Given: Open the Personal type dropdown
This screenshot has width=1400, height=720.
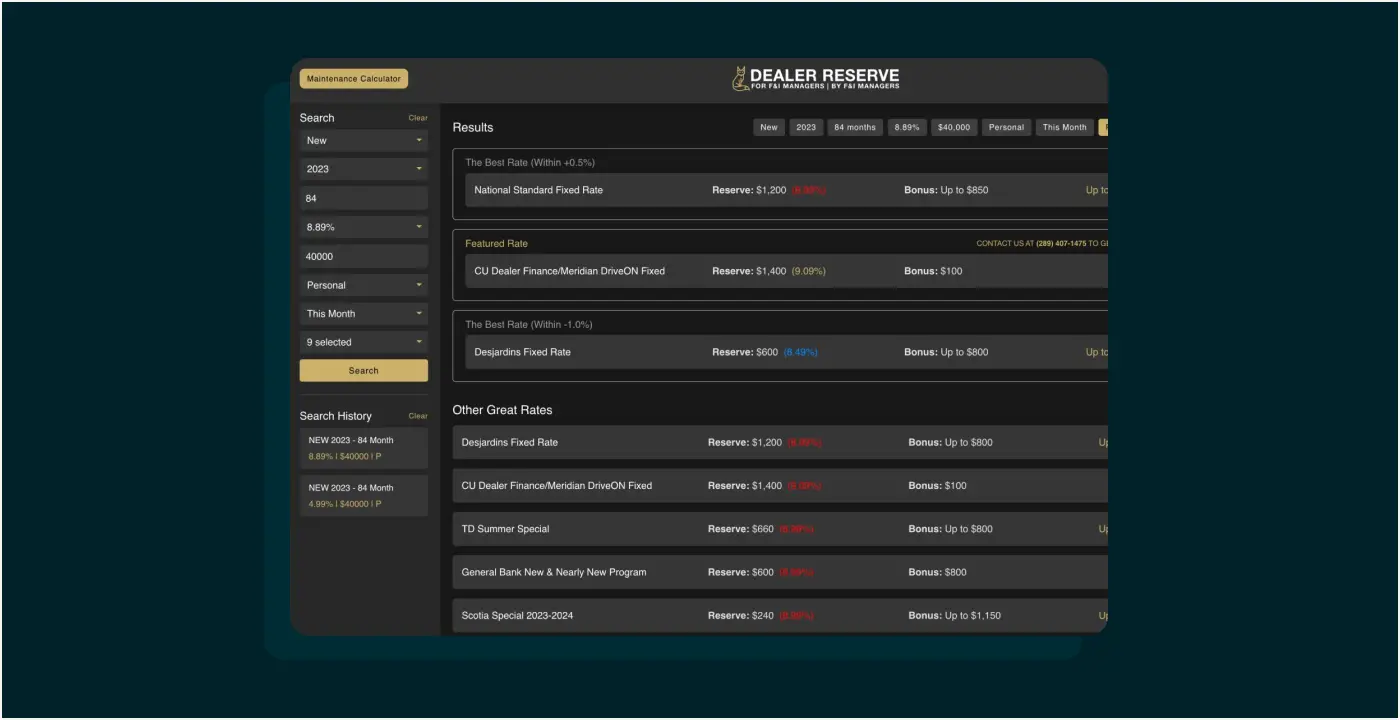Looking at the screenshot, I should [x=364, y=285].
